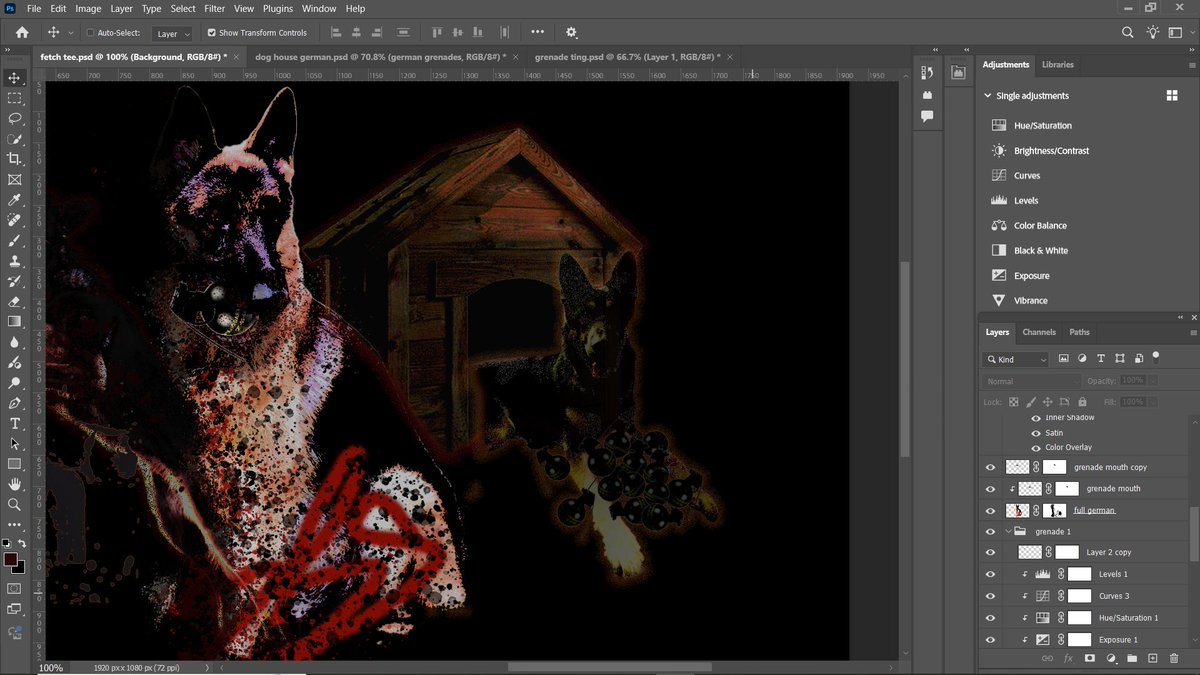1200x675 pixels.
Task: Select the Frame tool
Action: (x=14, y=180)
